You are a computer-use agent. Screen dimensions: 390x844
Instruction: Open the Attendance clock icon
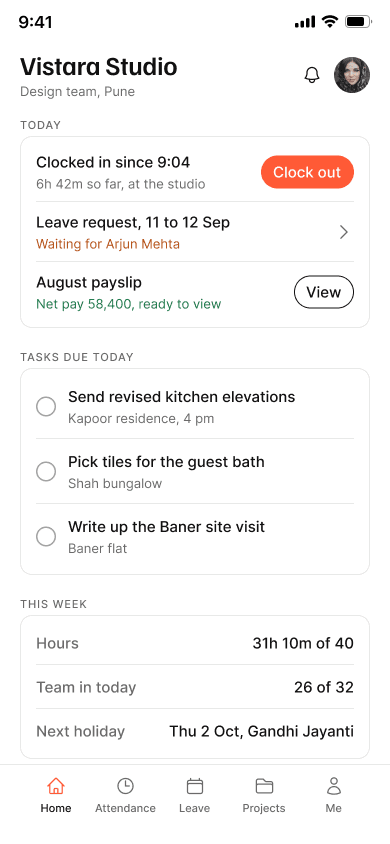click(x=125, y=786)
